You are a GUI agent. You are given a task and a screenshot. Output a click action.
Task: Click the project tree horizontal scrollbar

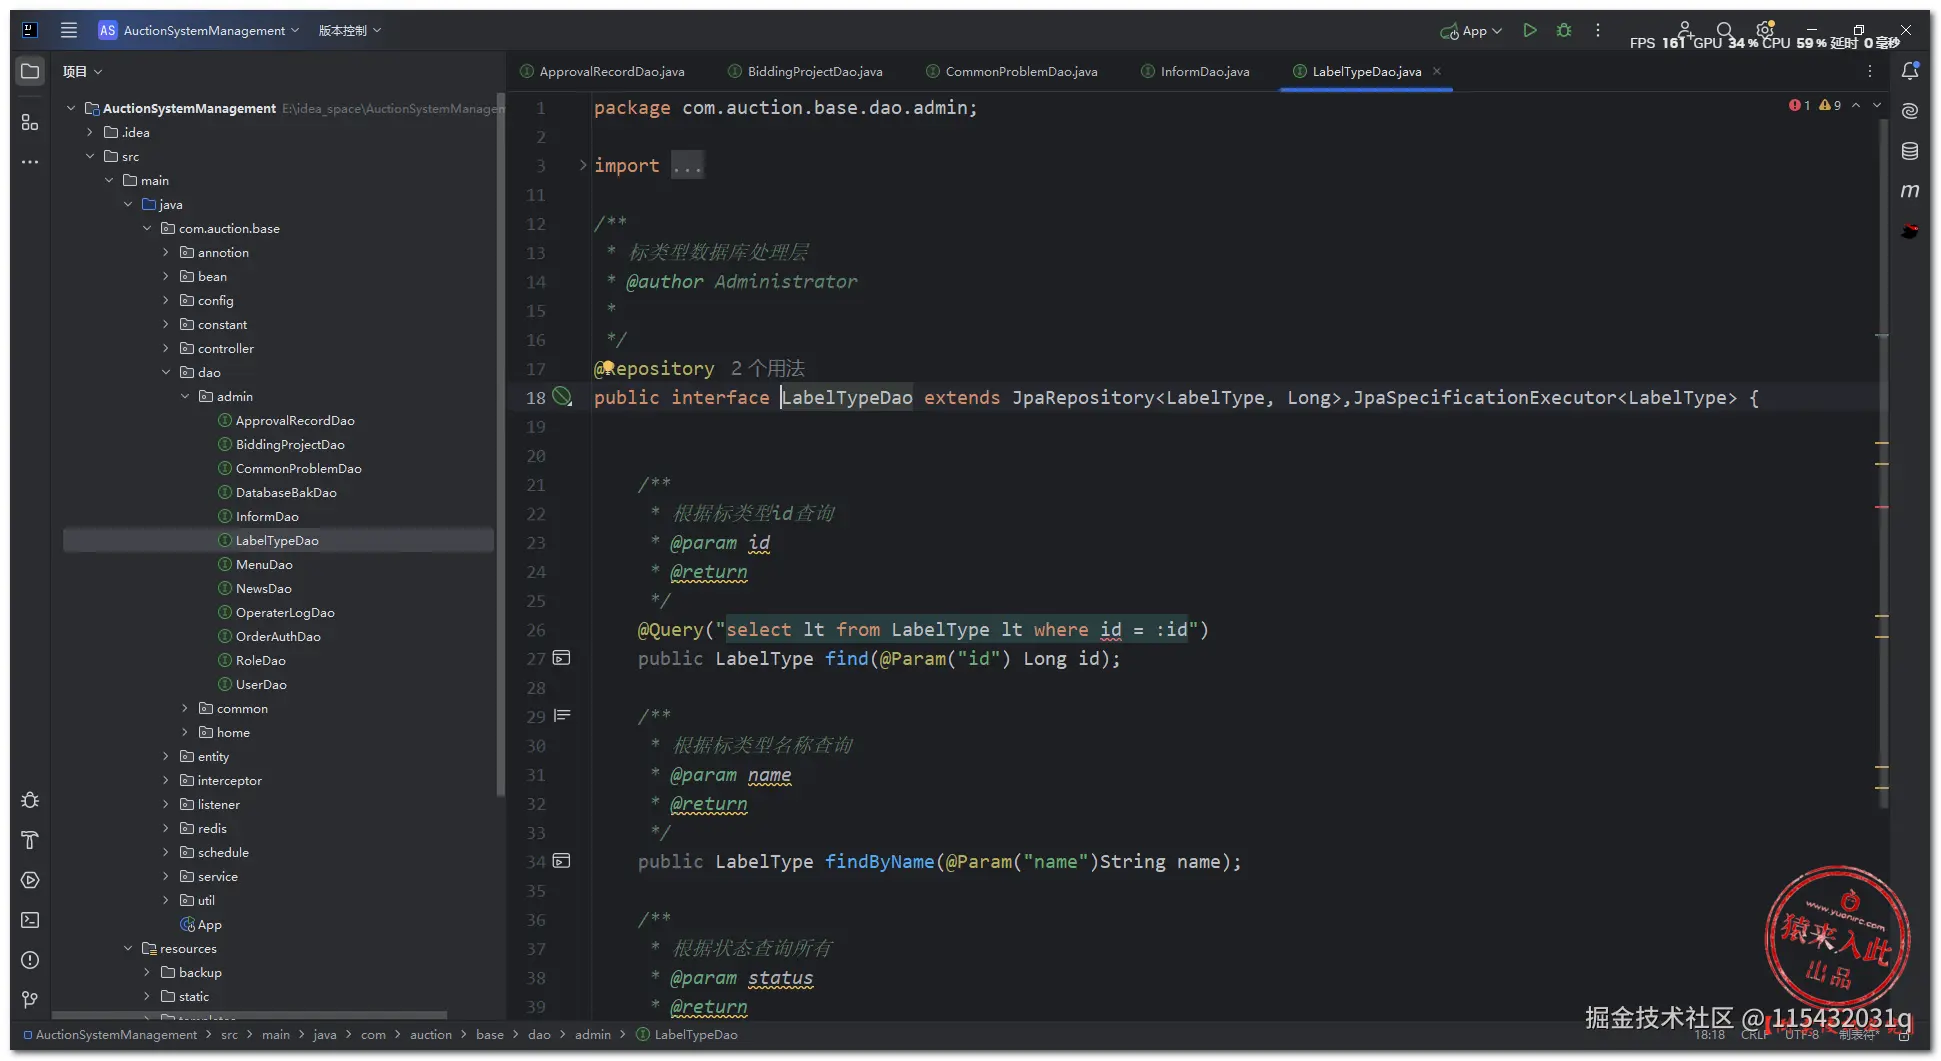point(250,1016)
